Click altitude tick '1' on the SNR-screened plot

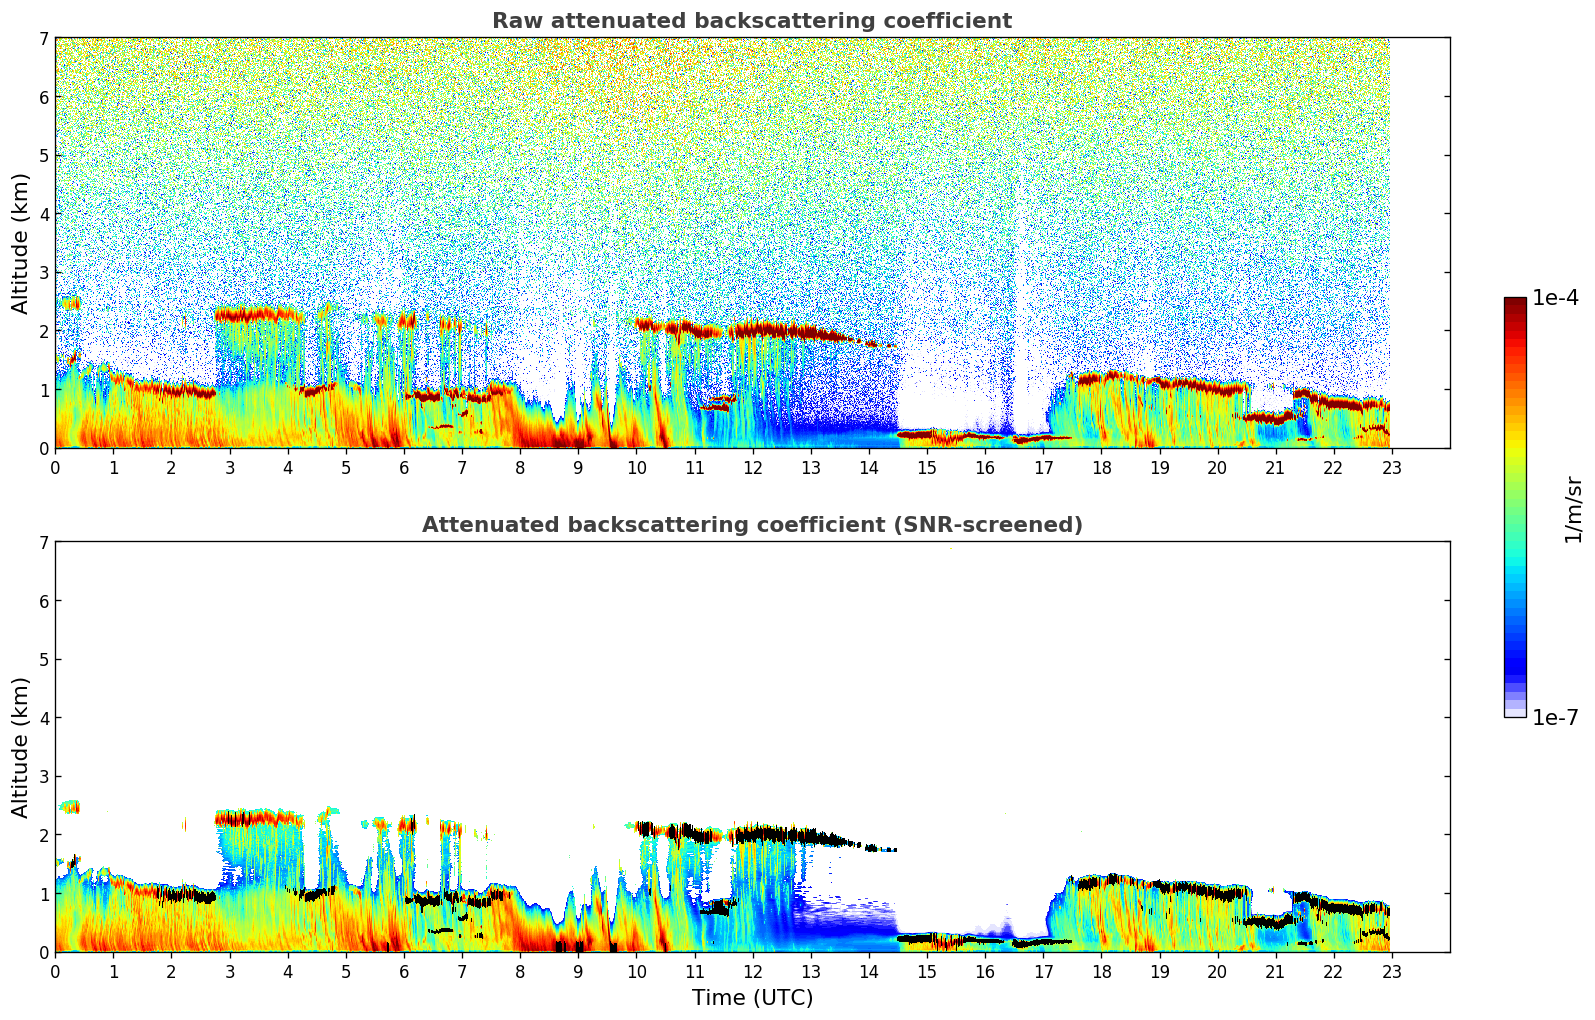pos(43,894)
